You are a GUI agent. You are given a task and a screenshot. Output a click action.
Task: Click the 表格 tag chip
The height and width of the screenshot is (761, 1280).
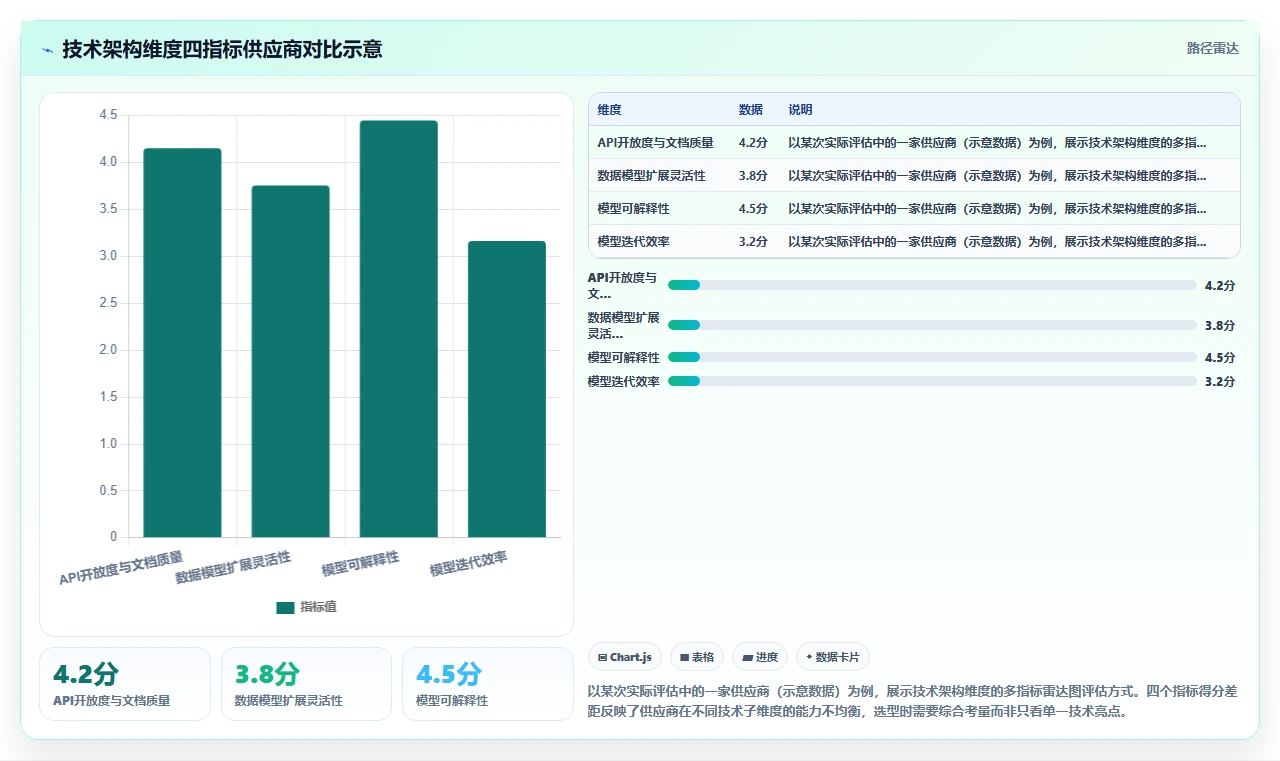(697, 657)
